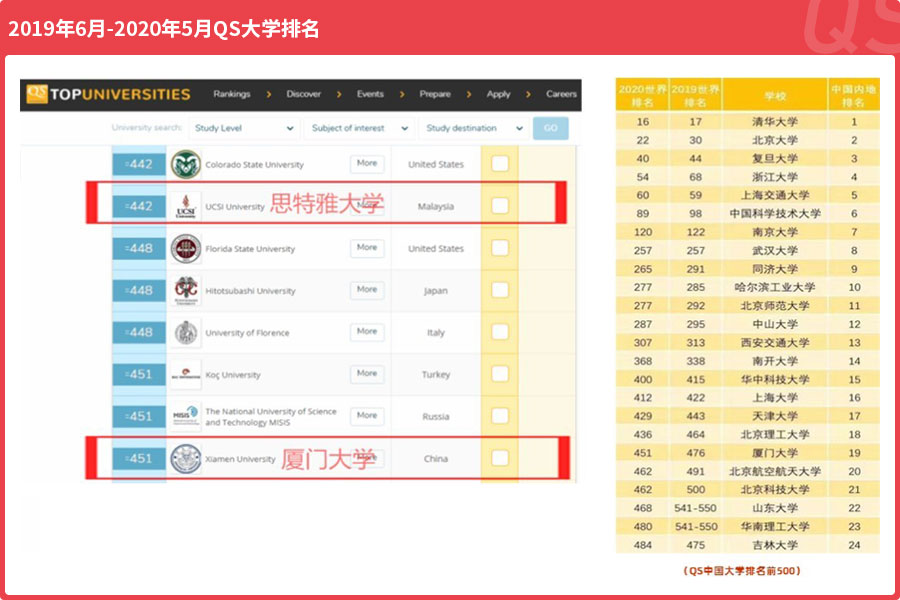Click 清华大学 in the ranking table
This screenshot has width=900, height=600.
pos(775,122)
